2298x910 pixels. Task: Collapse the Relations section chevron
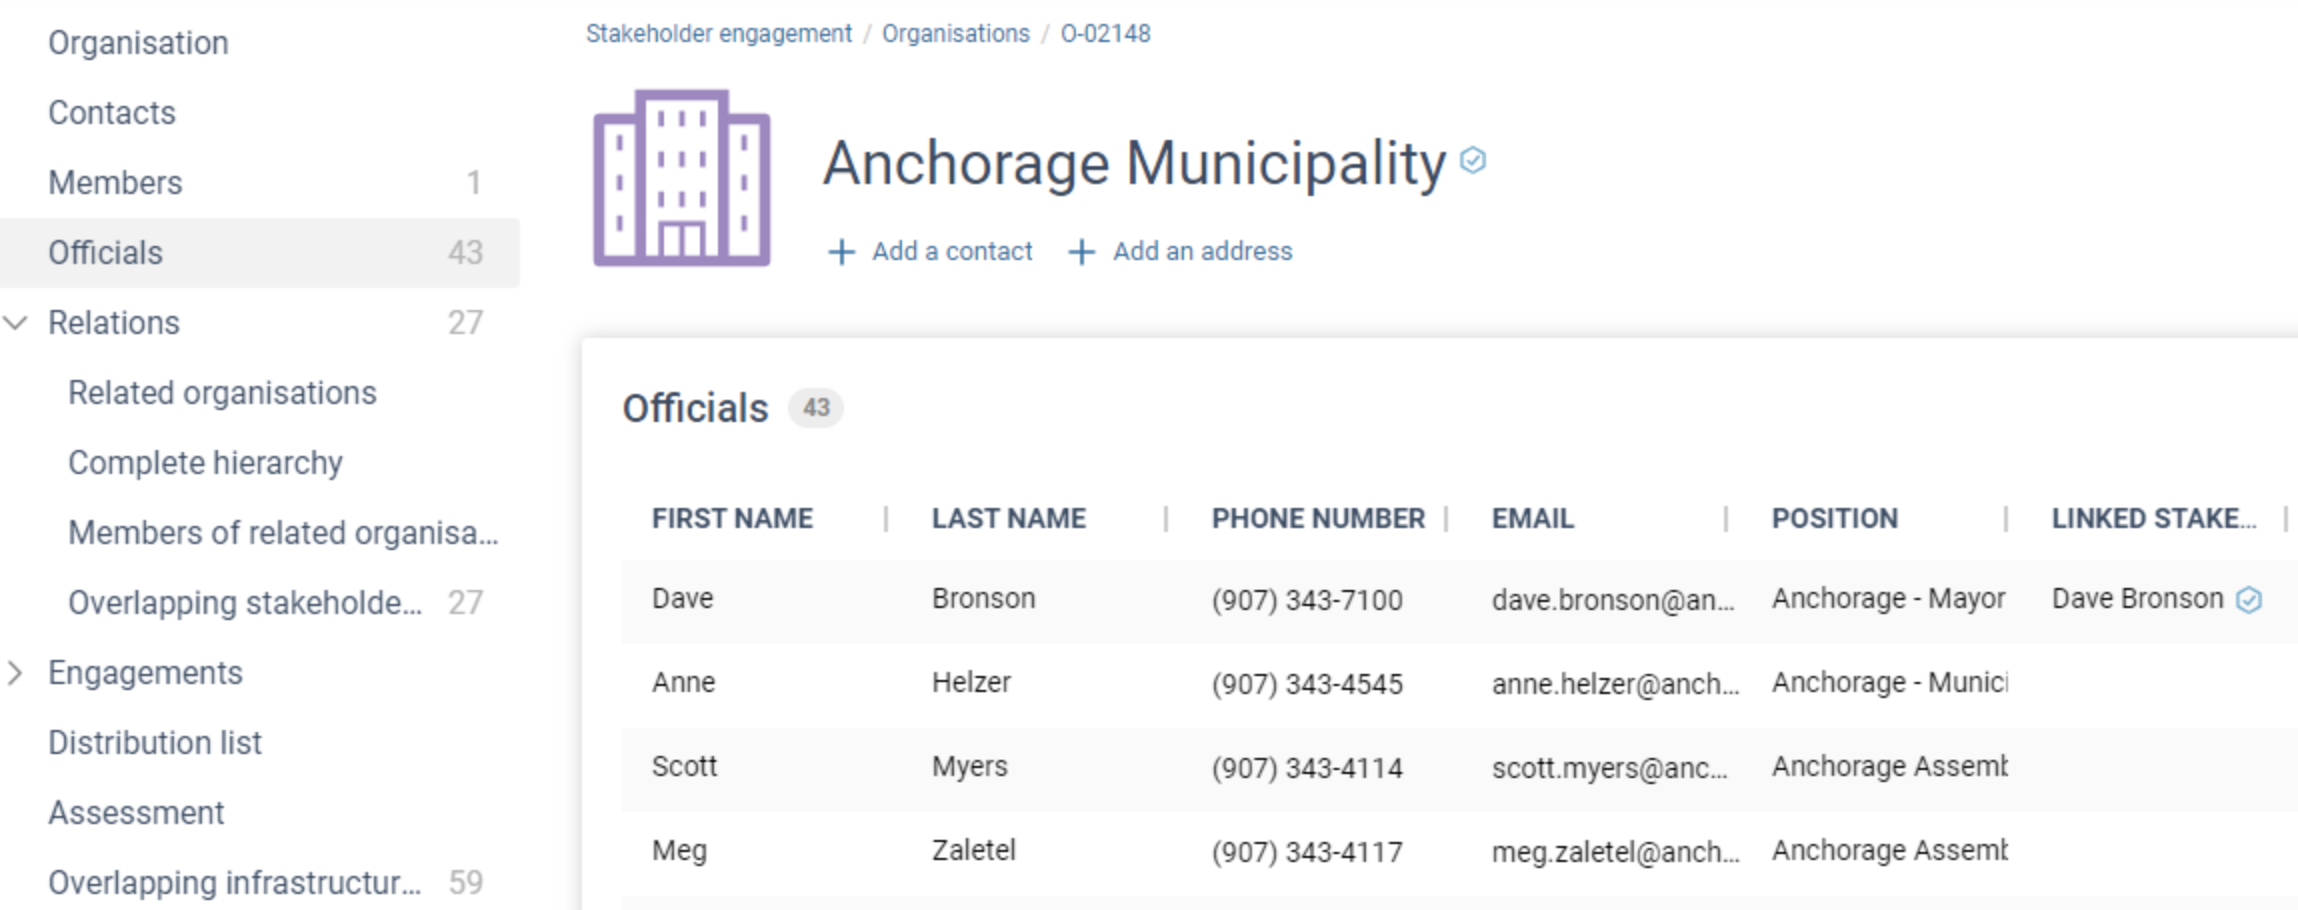pos(15,323)
